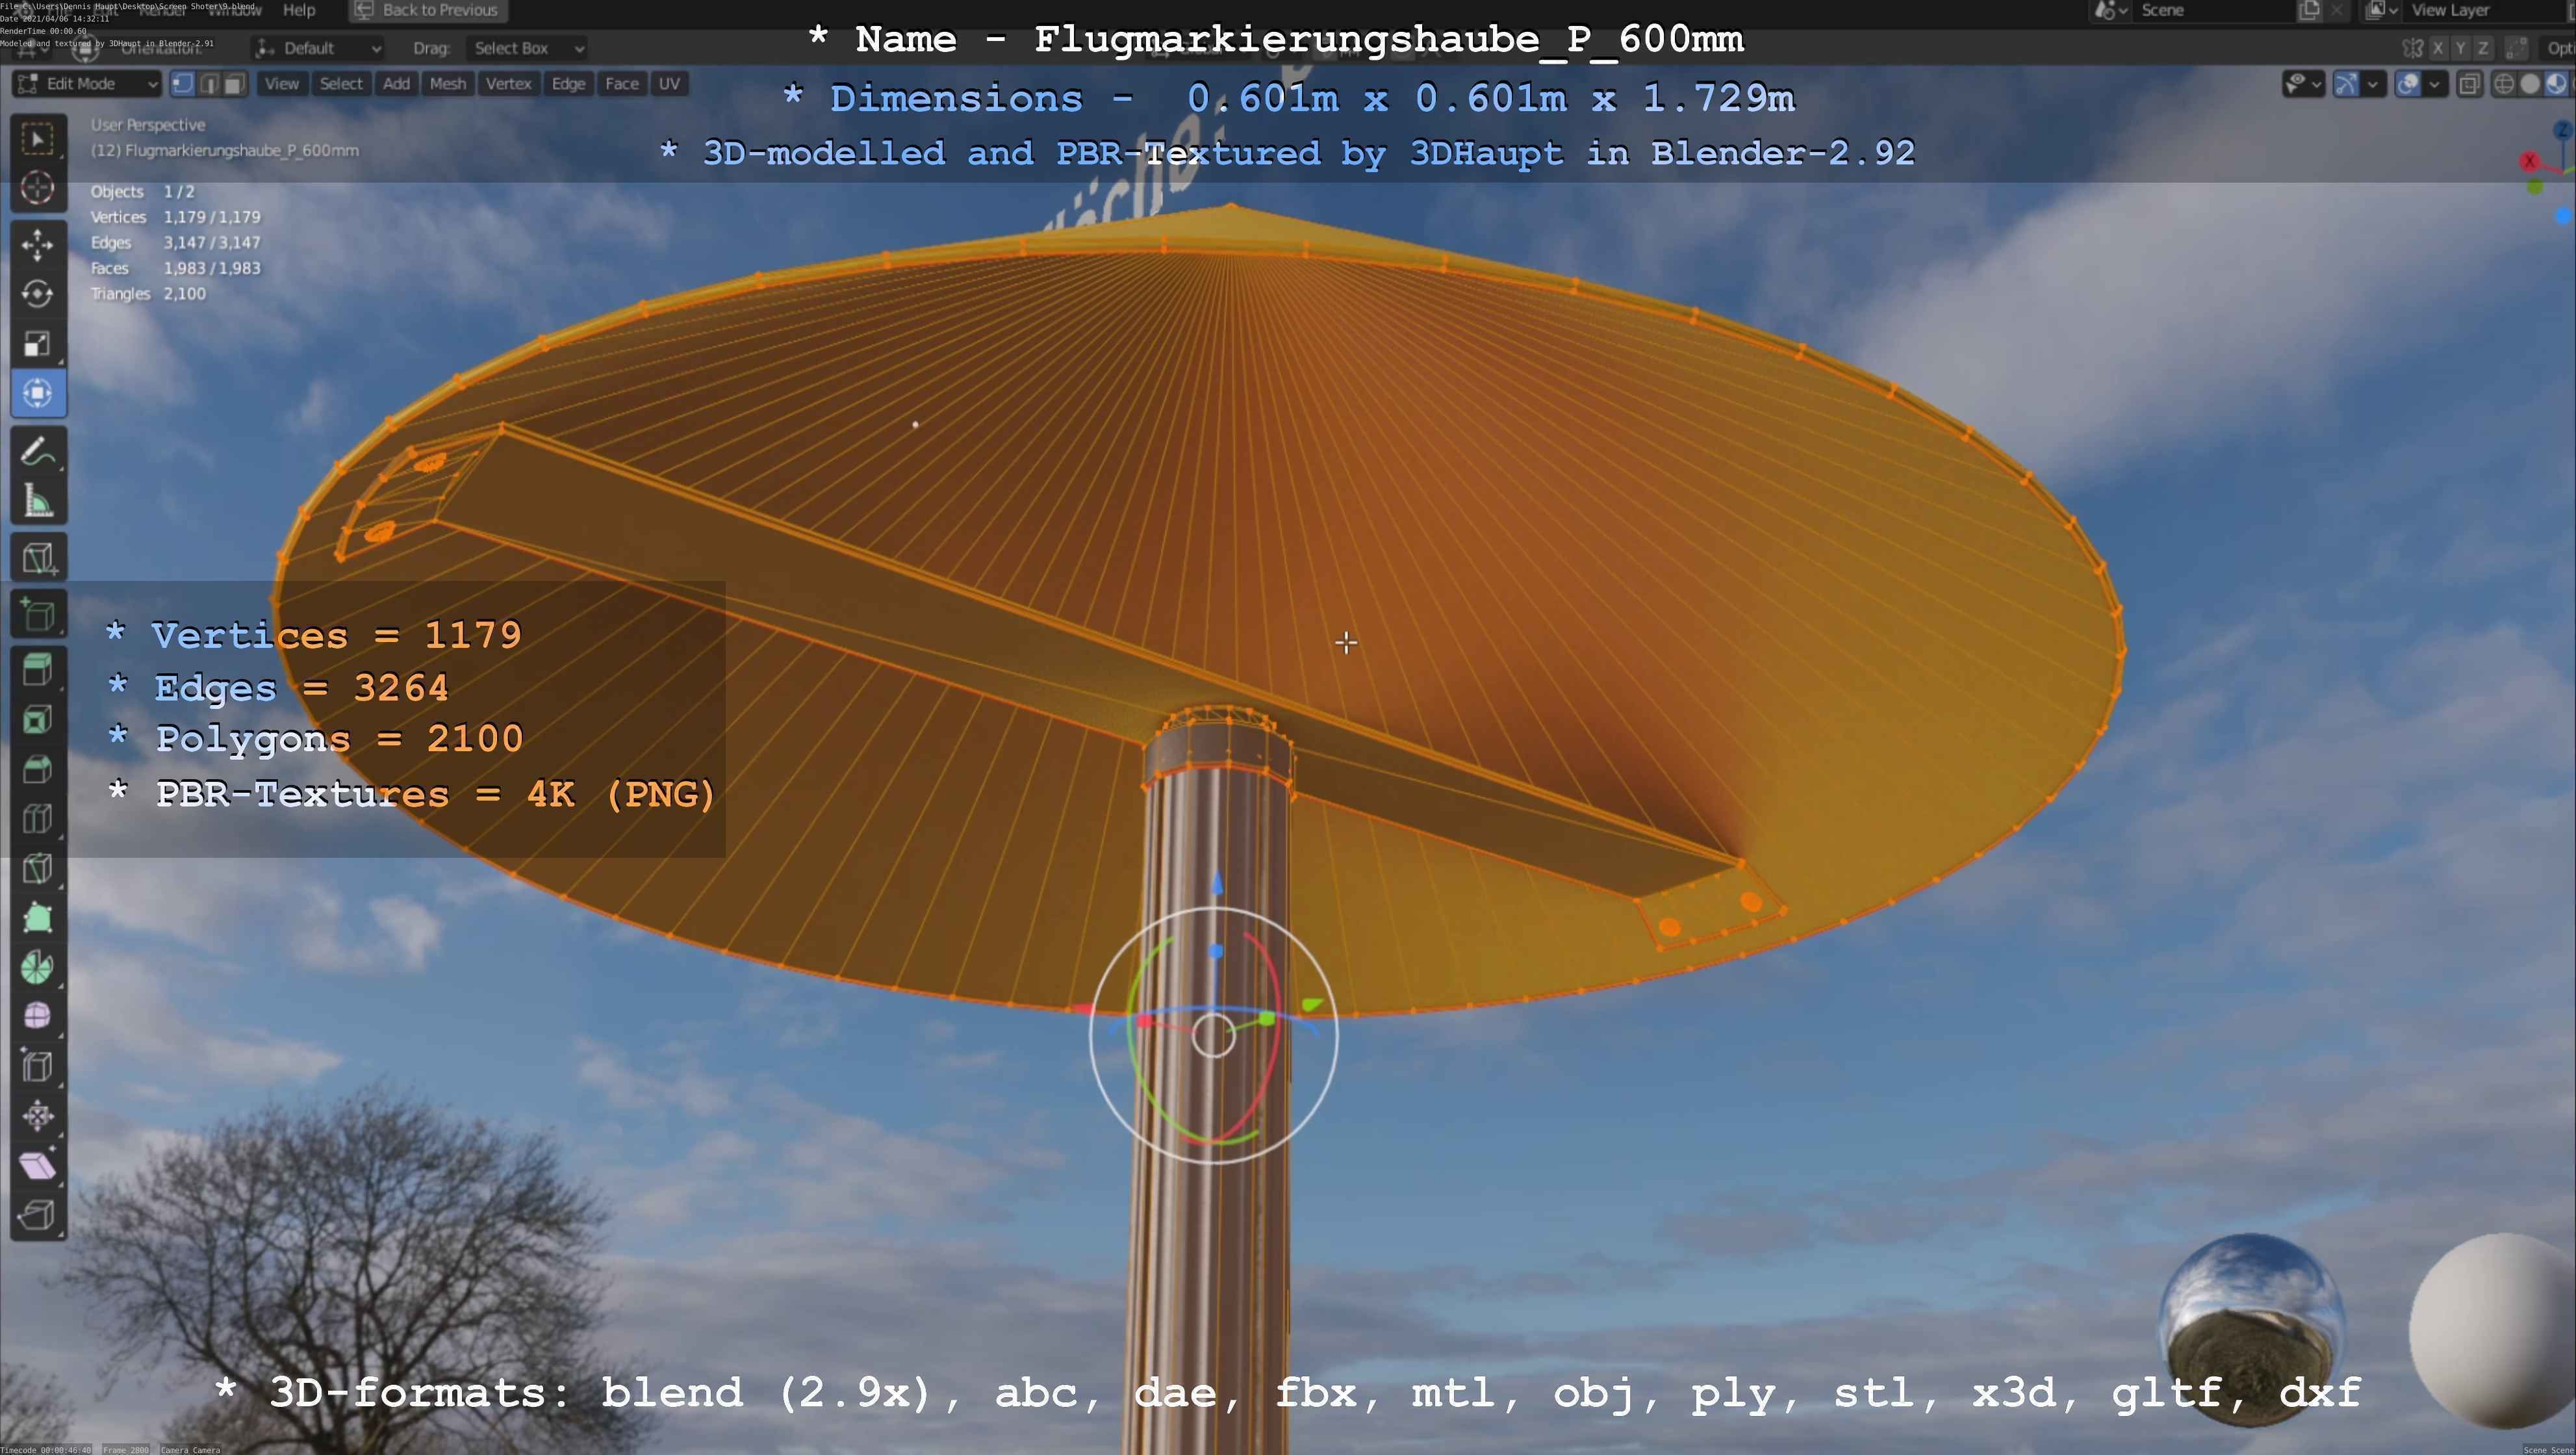Toggle Y axis mesh mirror
The height and width of the screenshot is (1455, 2576).
tap(2460, 48)
